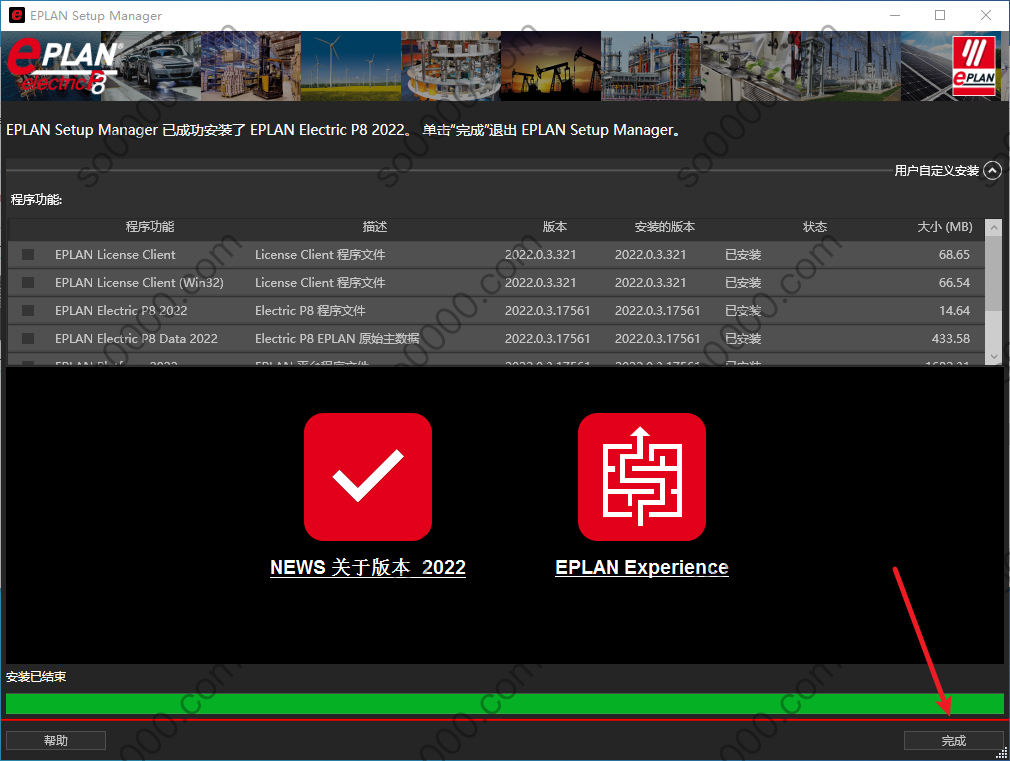Click the 安装已结束 status text

(x=36, y=677)
